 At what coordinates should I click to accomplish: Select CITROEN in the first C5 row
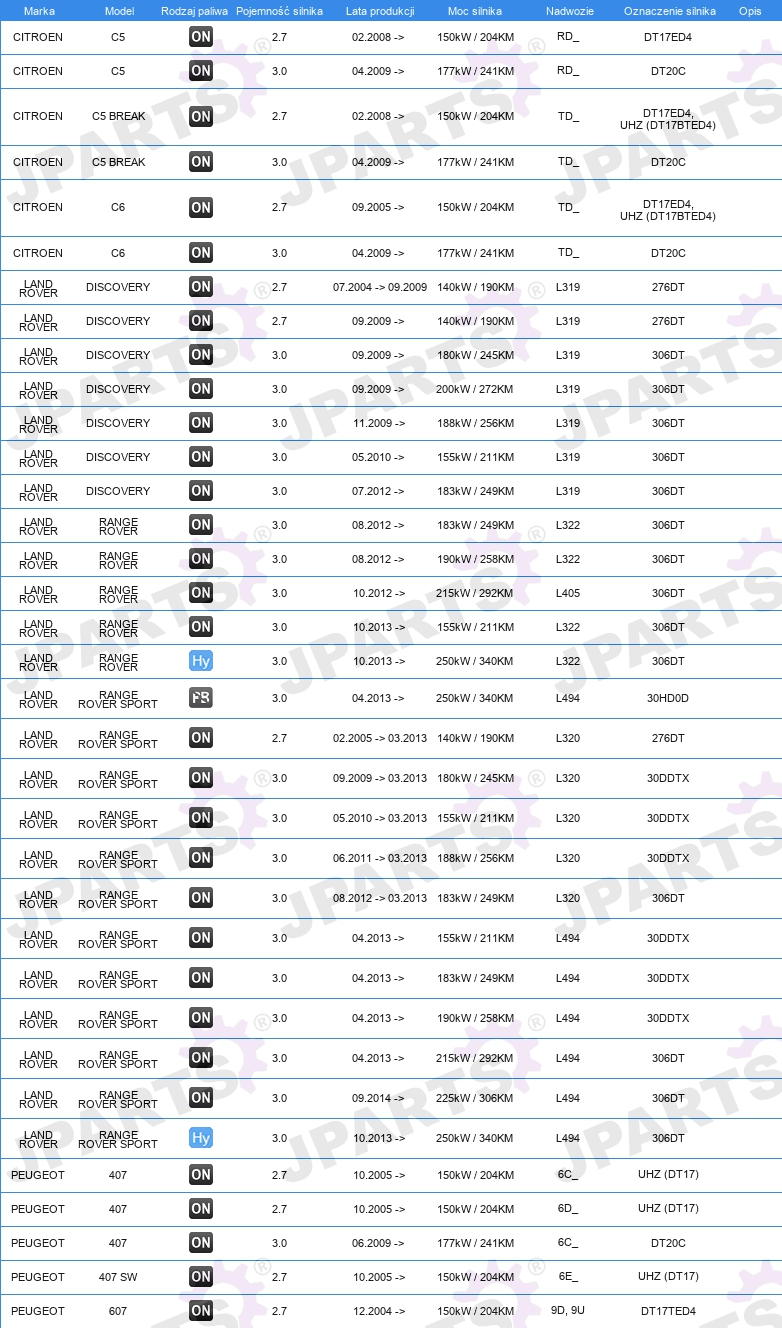(38, 38)
